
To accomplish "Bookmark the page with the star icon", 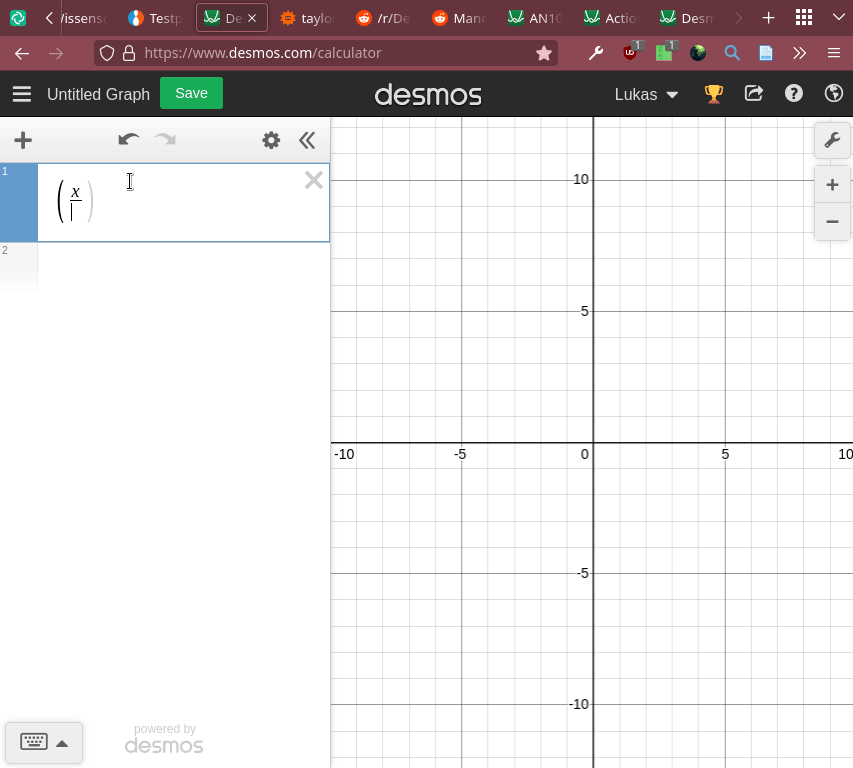I will click(x=544, y=52).
